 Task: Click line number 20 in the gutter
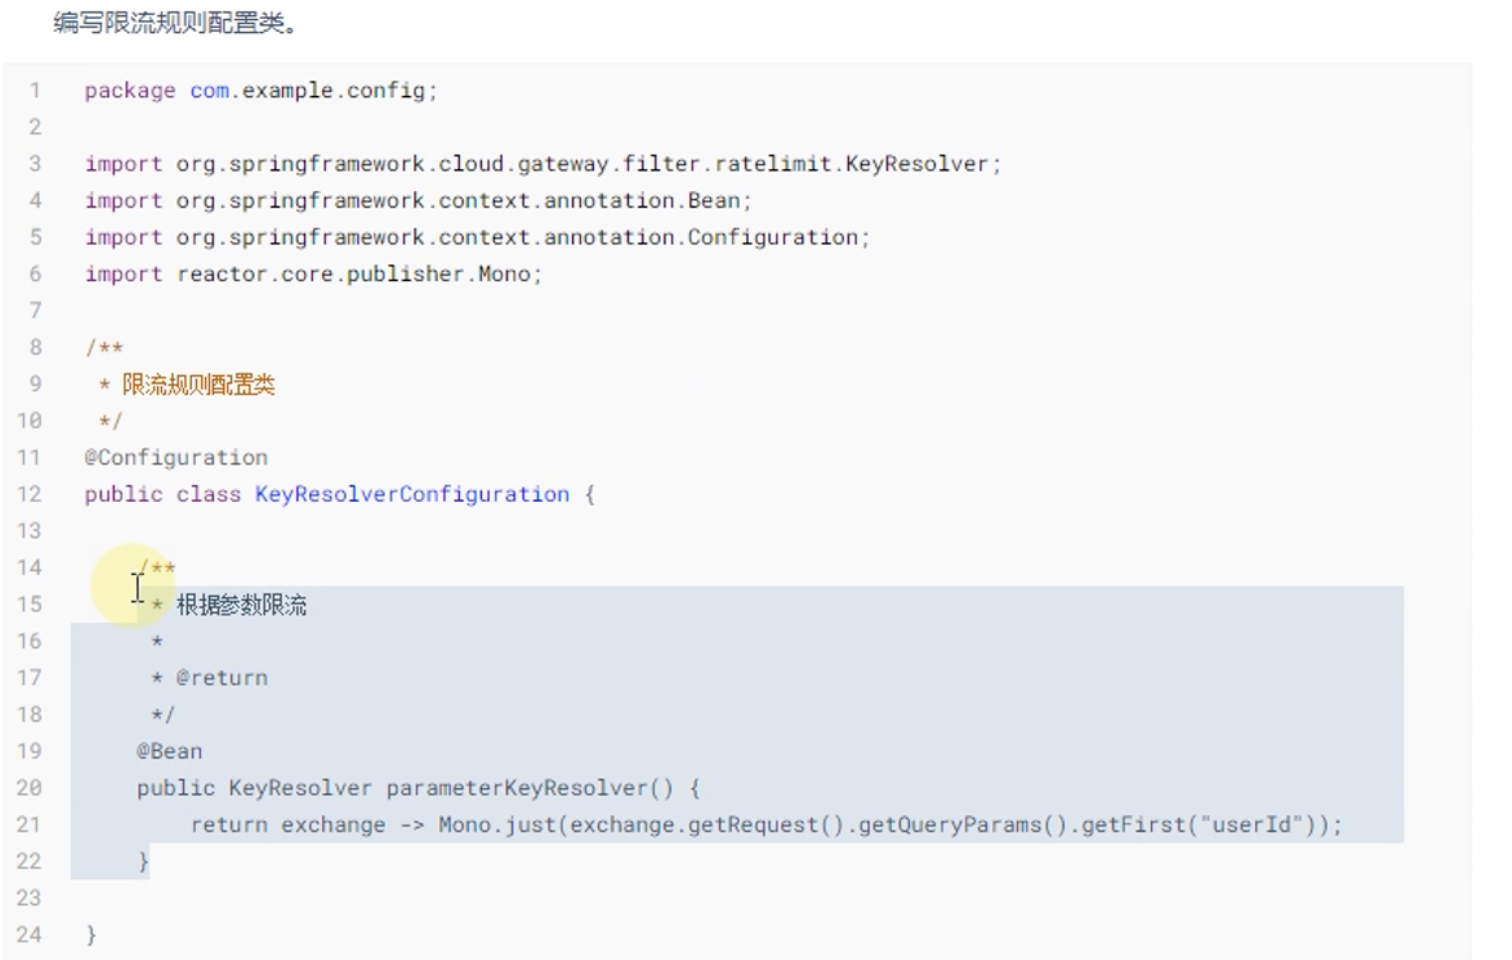(29, 788)
